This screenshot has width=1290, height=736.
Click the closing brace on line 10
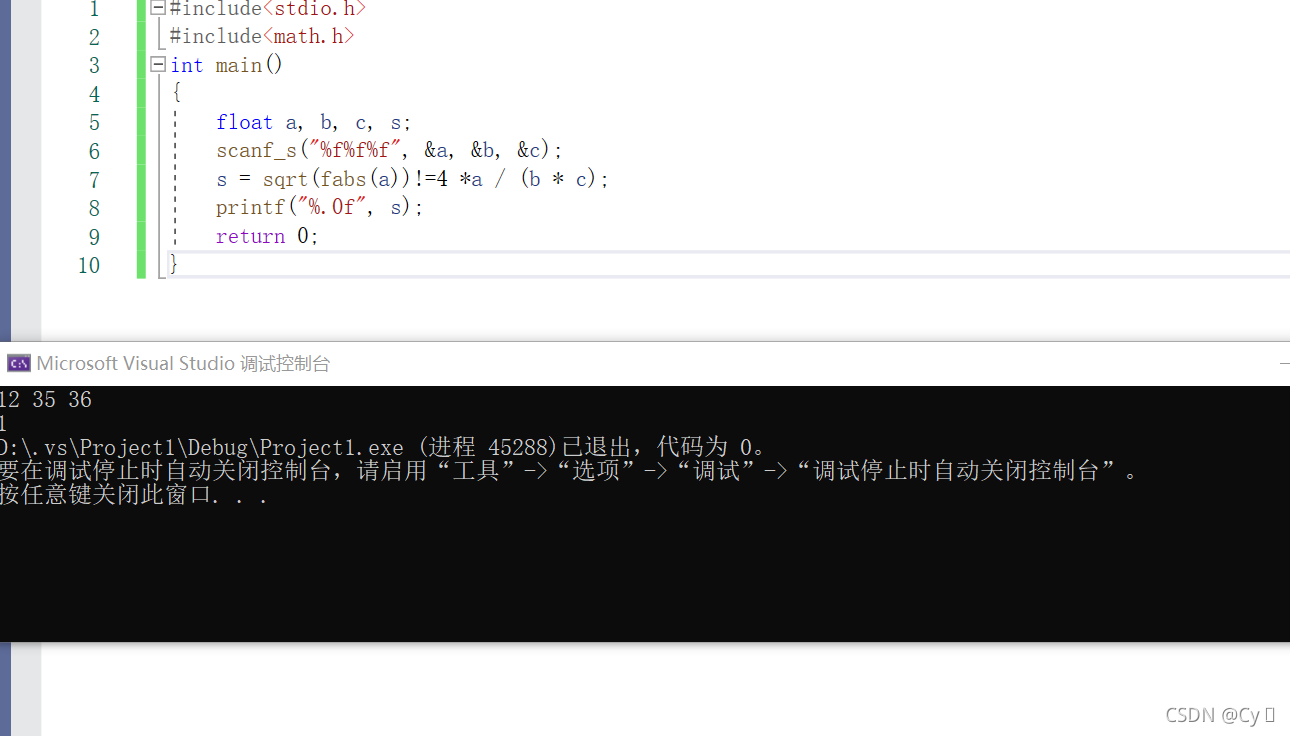(x=174, y=264)
